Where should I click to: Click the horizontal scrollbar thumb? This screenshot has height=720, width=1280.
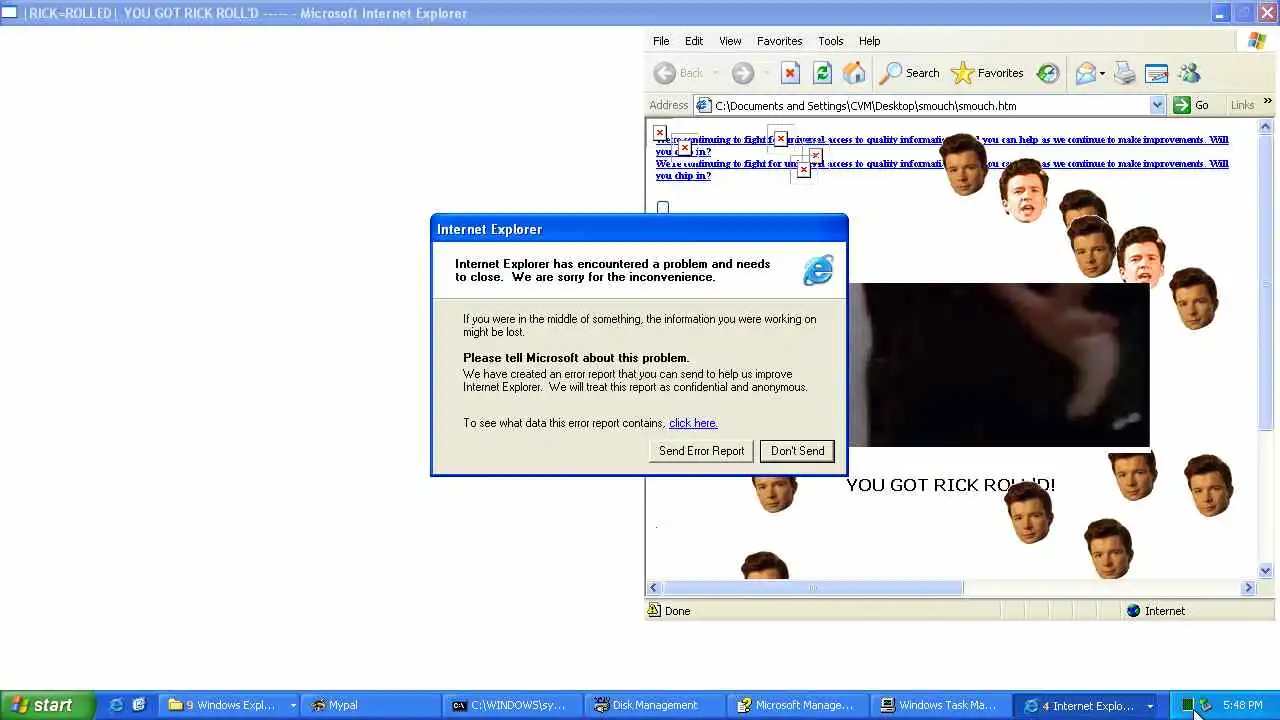(813, 588)
